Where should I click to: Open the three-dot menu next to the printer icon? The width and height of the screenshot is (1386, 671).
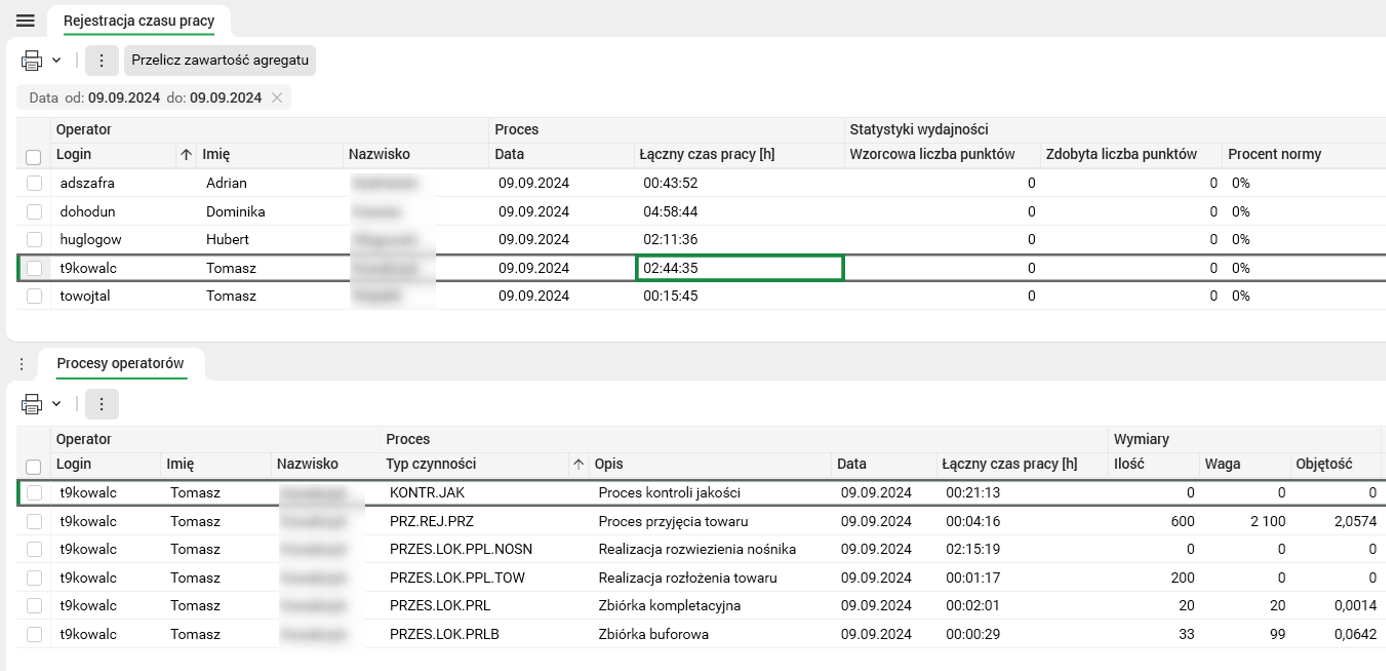(100, 60)
